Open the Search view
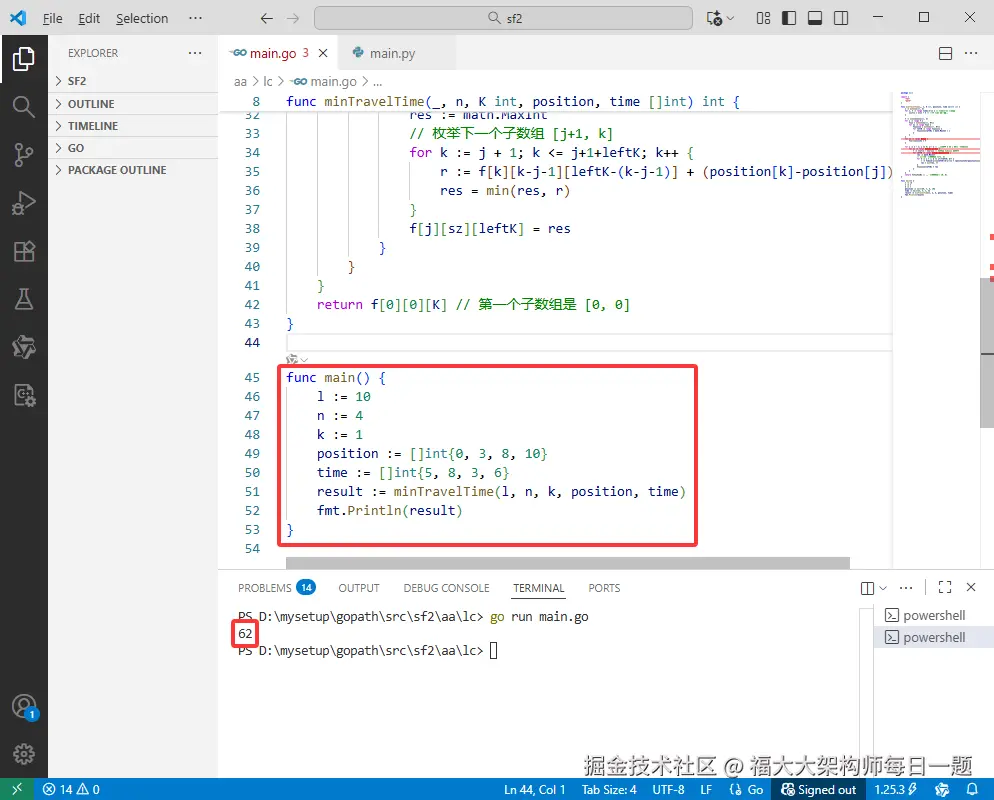This screenshot has width=994, height=800. pos(23,106)
